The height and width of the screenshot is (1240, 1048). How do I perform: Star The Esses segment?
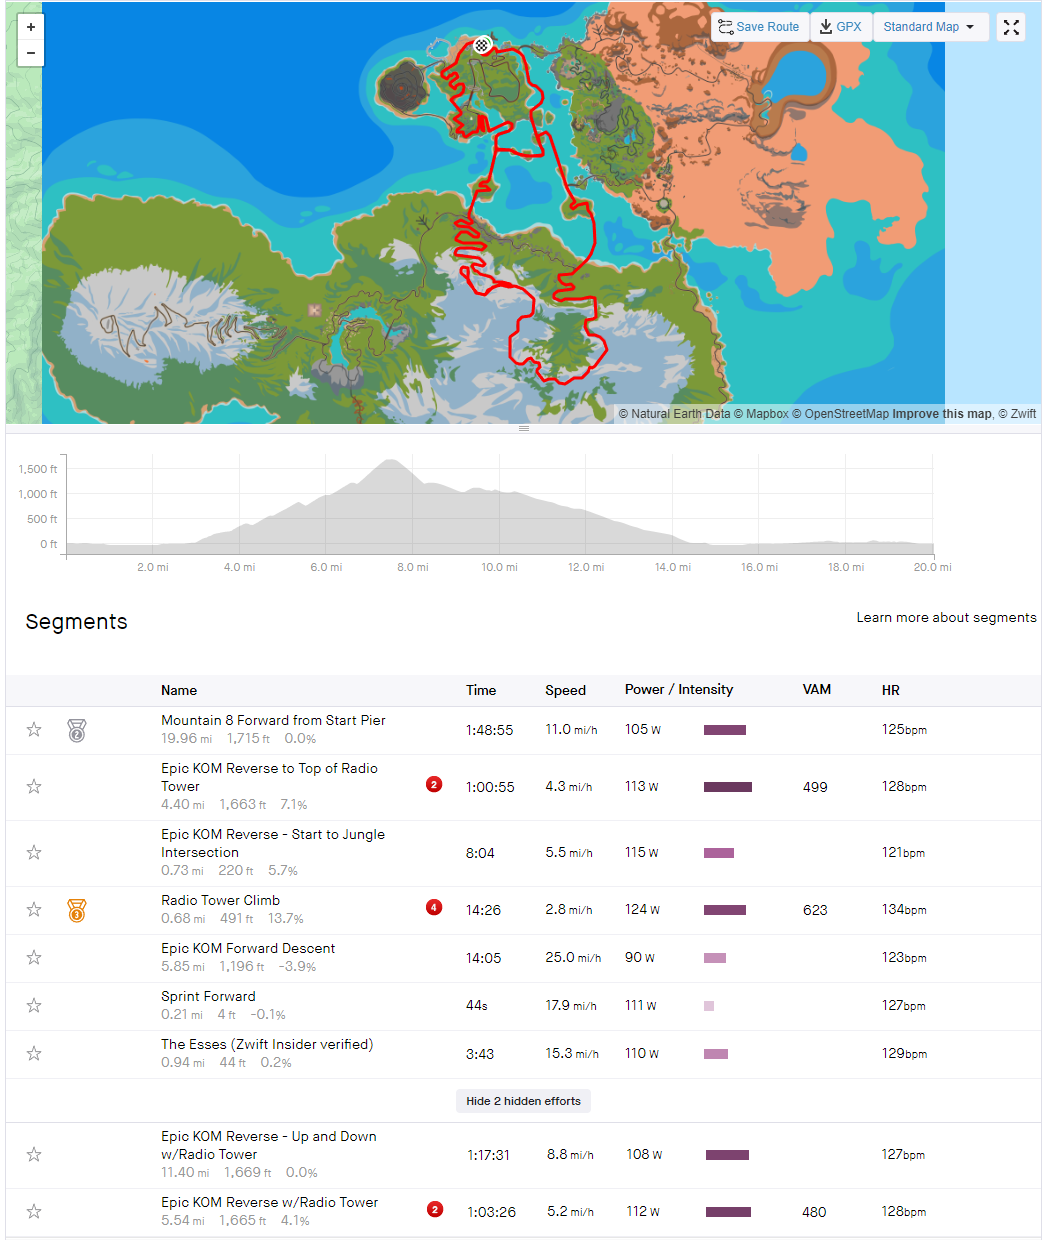pyautogui.click(x=34, y=1054)
